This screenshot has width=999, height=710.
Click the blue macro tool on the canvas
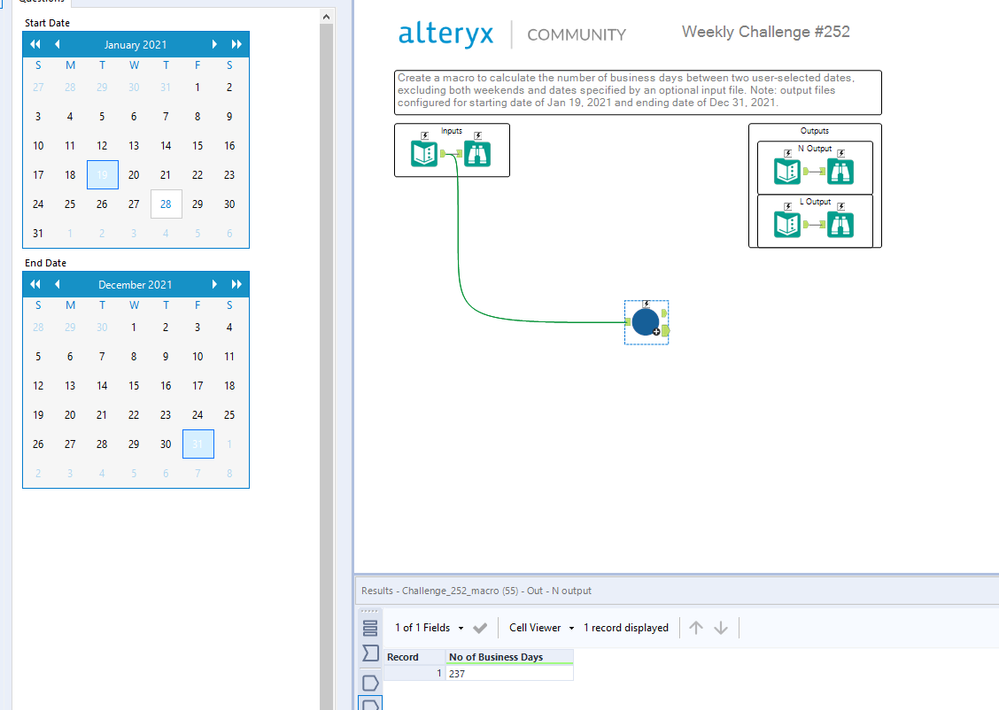click(645, 322)
